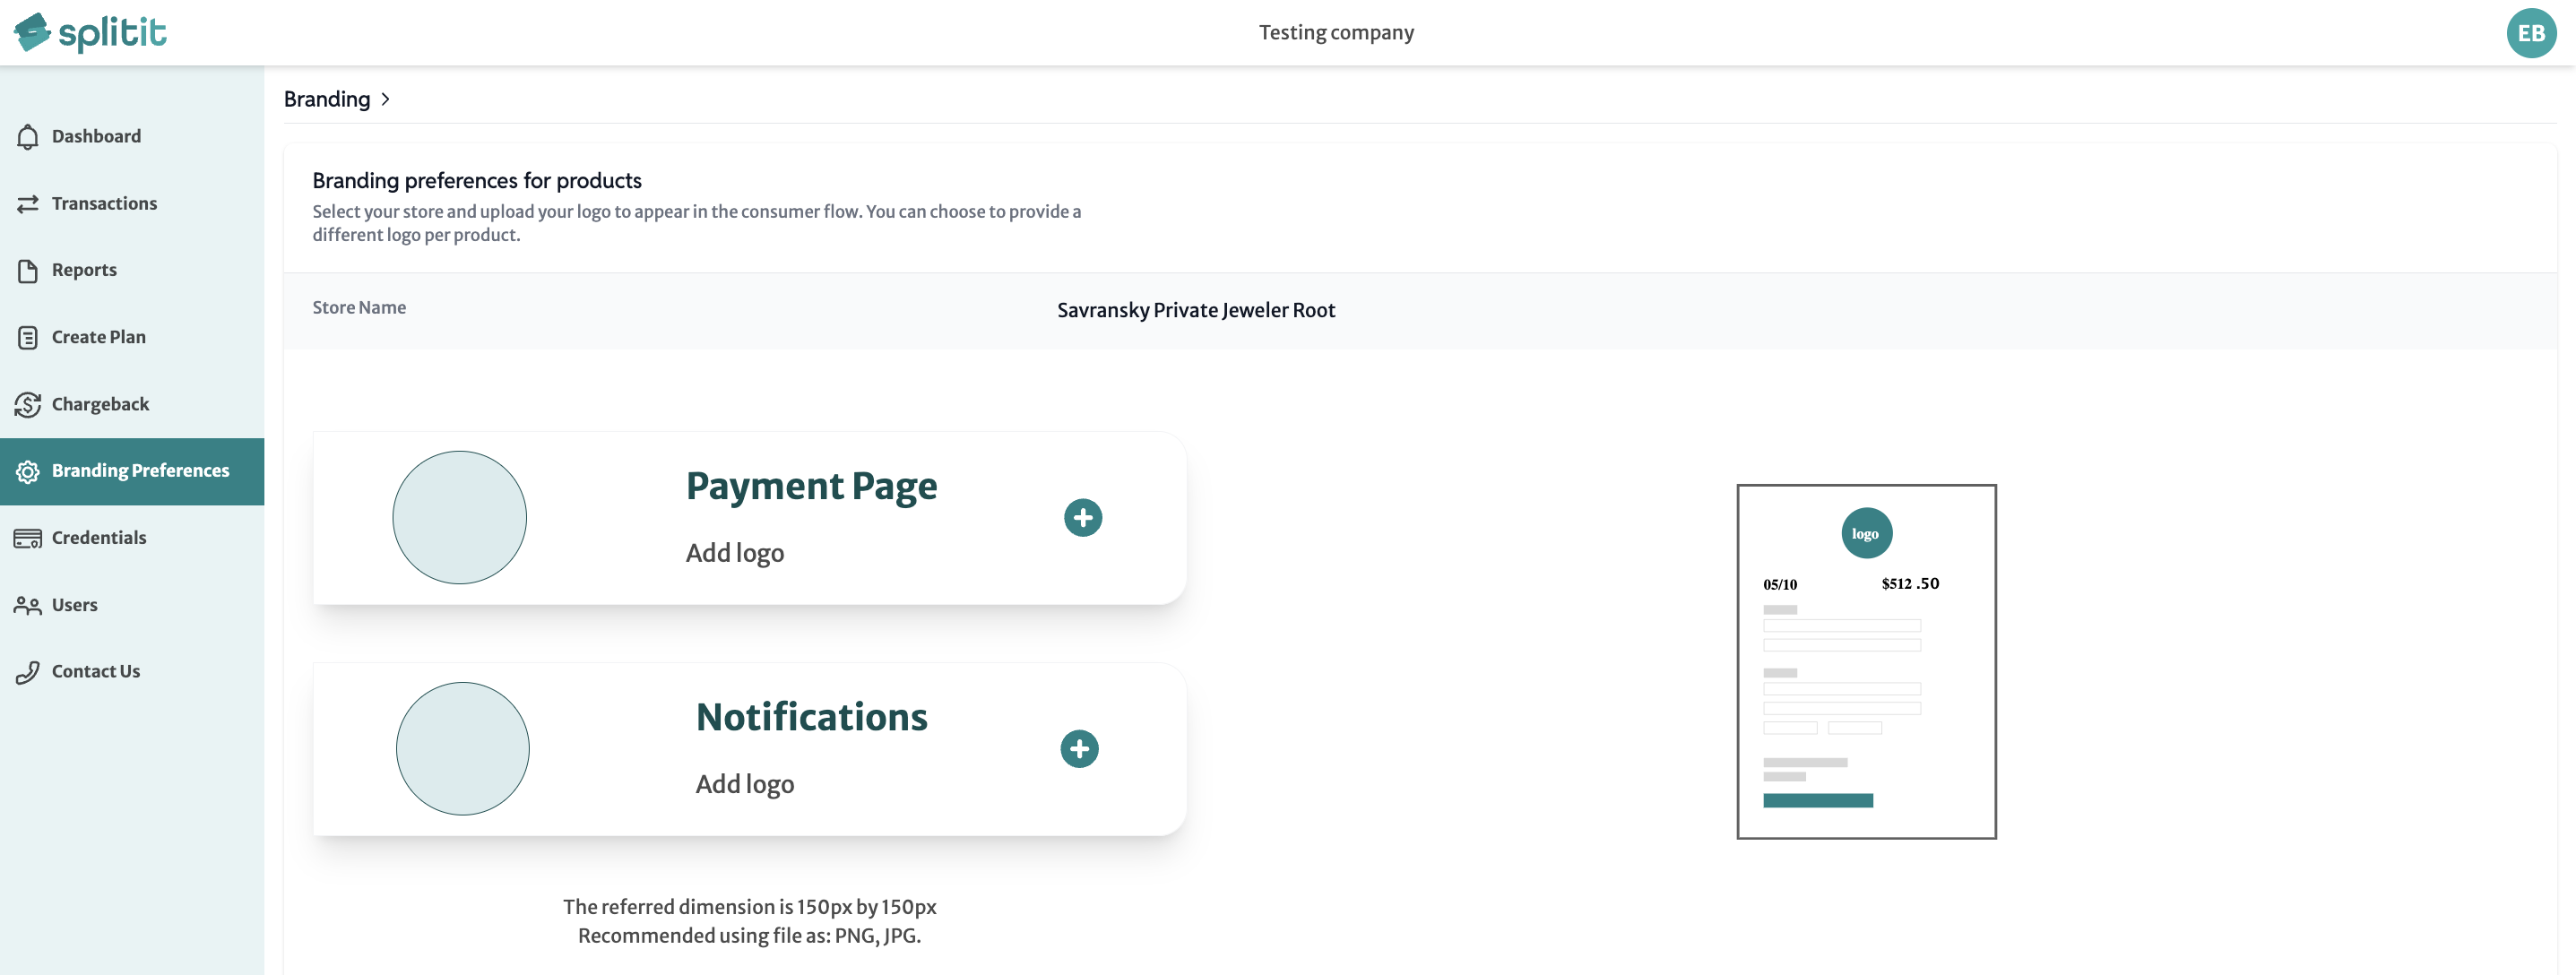Image resolution: width=2576 pixels, height=975 pixels.
Task: Click the Notifications logo placeholder circle
Action: point(462,749)
